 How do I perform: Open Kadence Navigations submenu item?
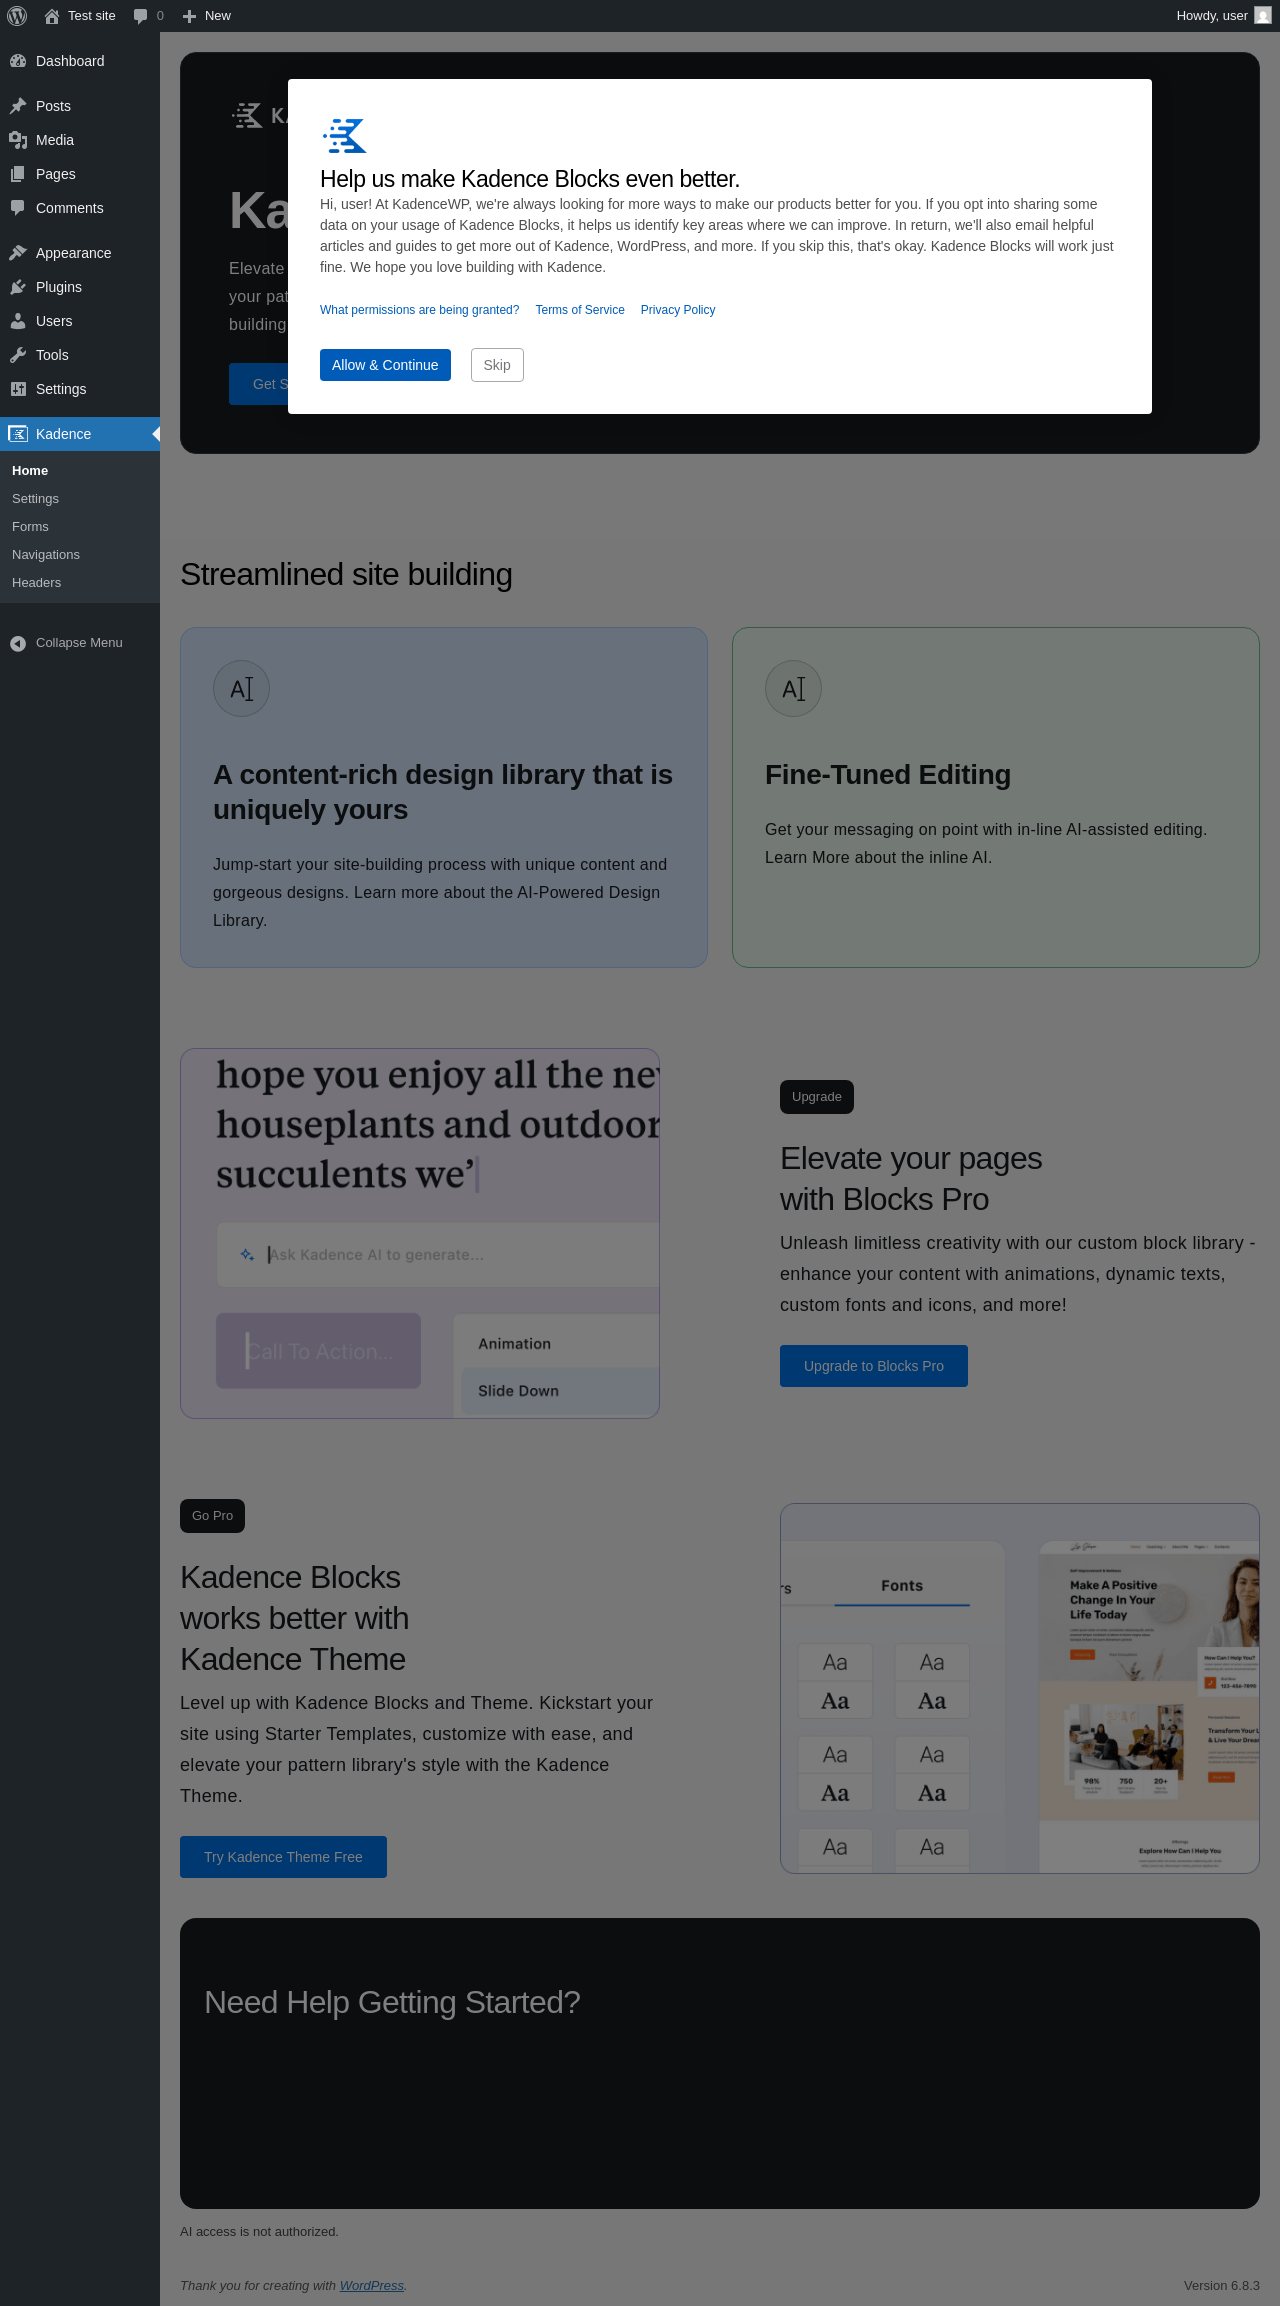tap(80, 555)
